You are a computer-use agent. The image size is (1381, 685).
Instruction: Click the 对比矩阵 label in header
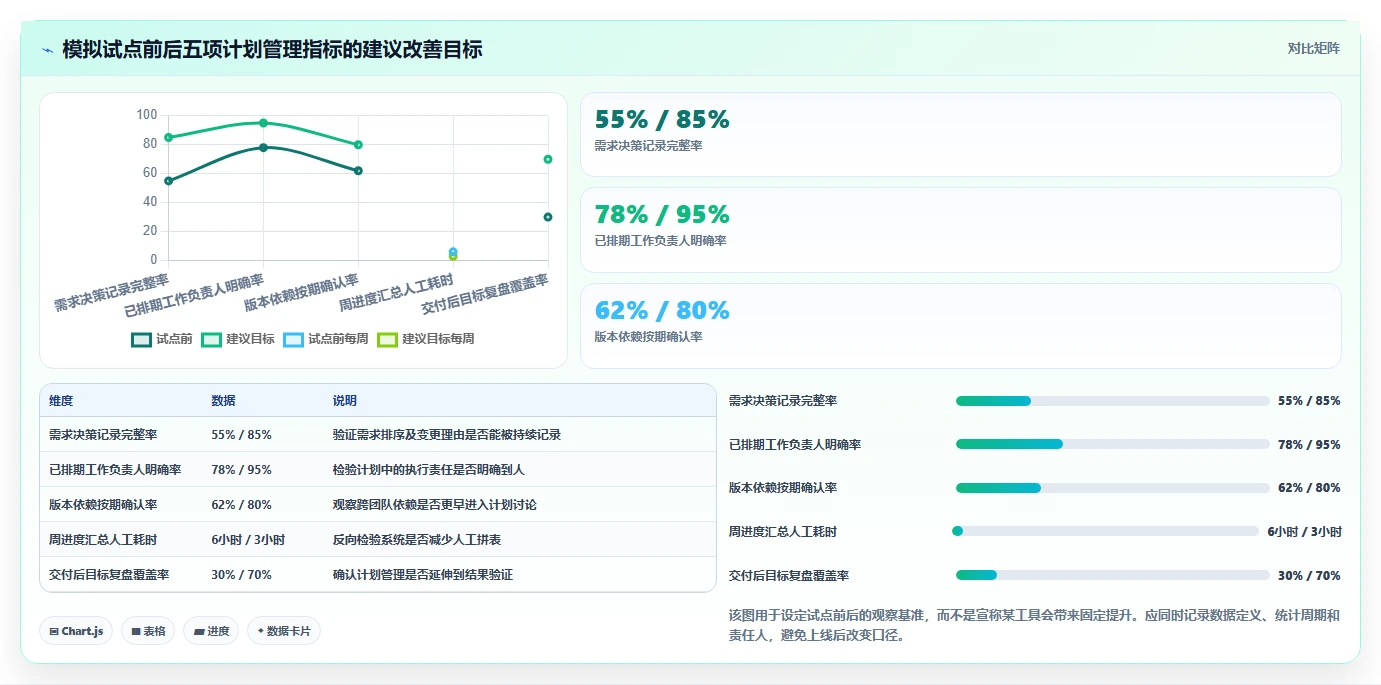point(1313,48)
